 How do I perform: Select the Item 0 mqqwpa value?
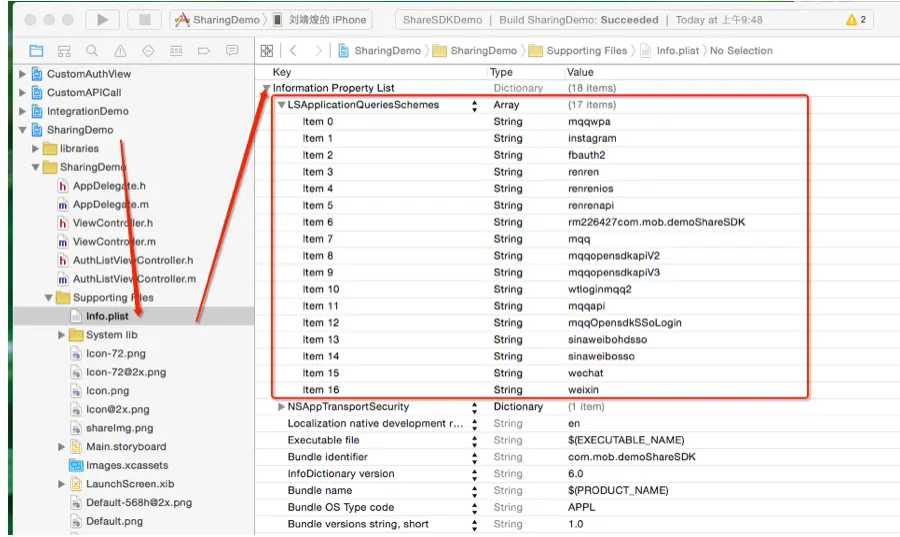click(589, 122)
